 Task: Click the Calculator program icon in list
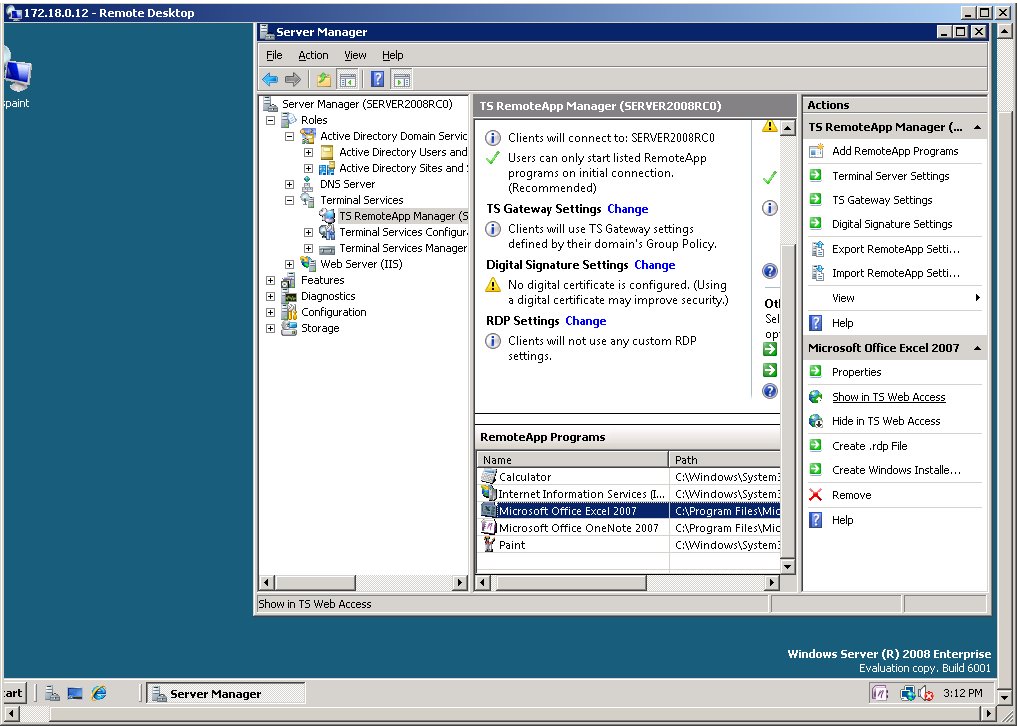point(488,477)
